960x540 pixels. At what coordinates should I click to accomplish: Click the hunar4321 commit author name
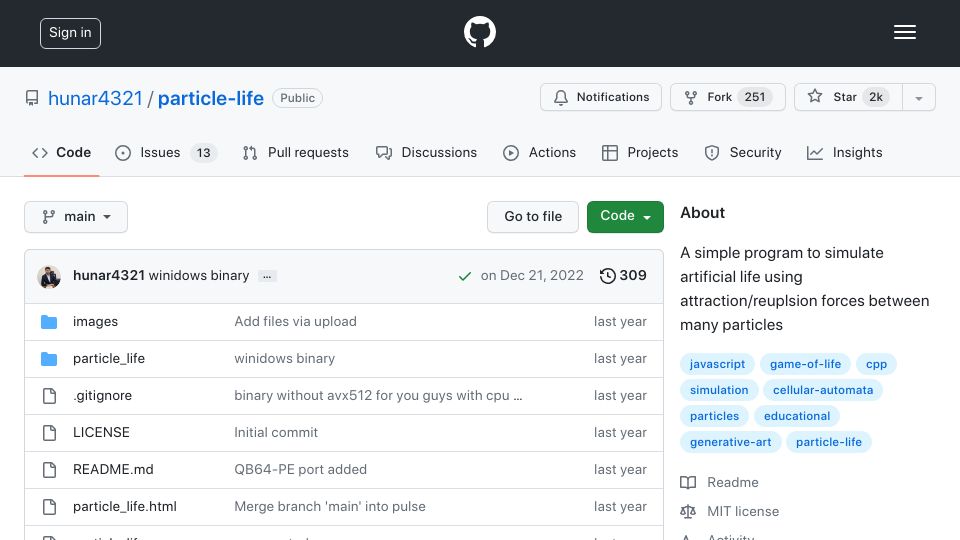tap(109, 276)
